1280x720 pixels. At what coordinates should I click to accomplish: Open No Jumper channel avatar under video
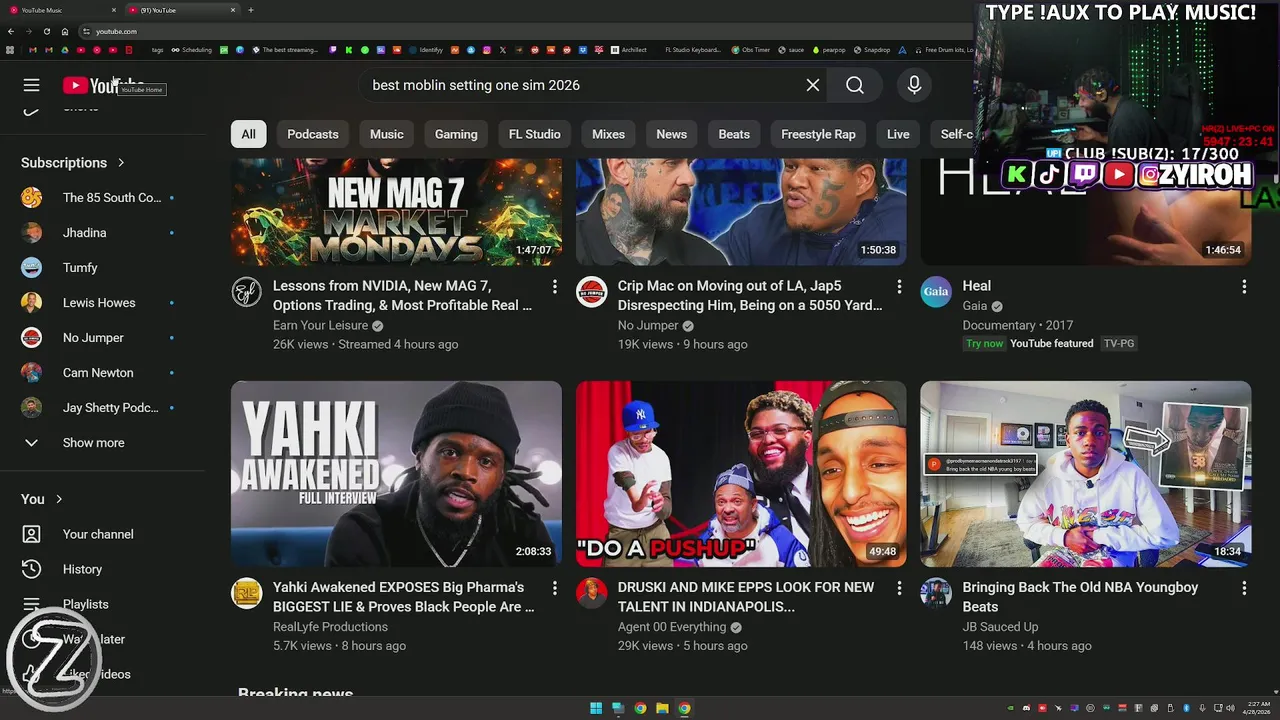(592, 292)
